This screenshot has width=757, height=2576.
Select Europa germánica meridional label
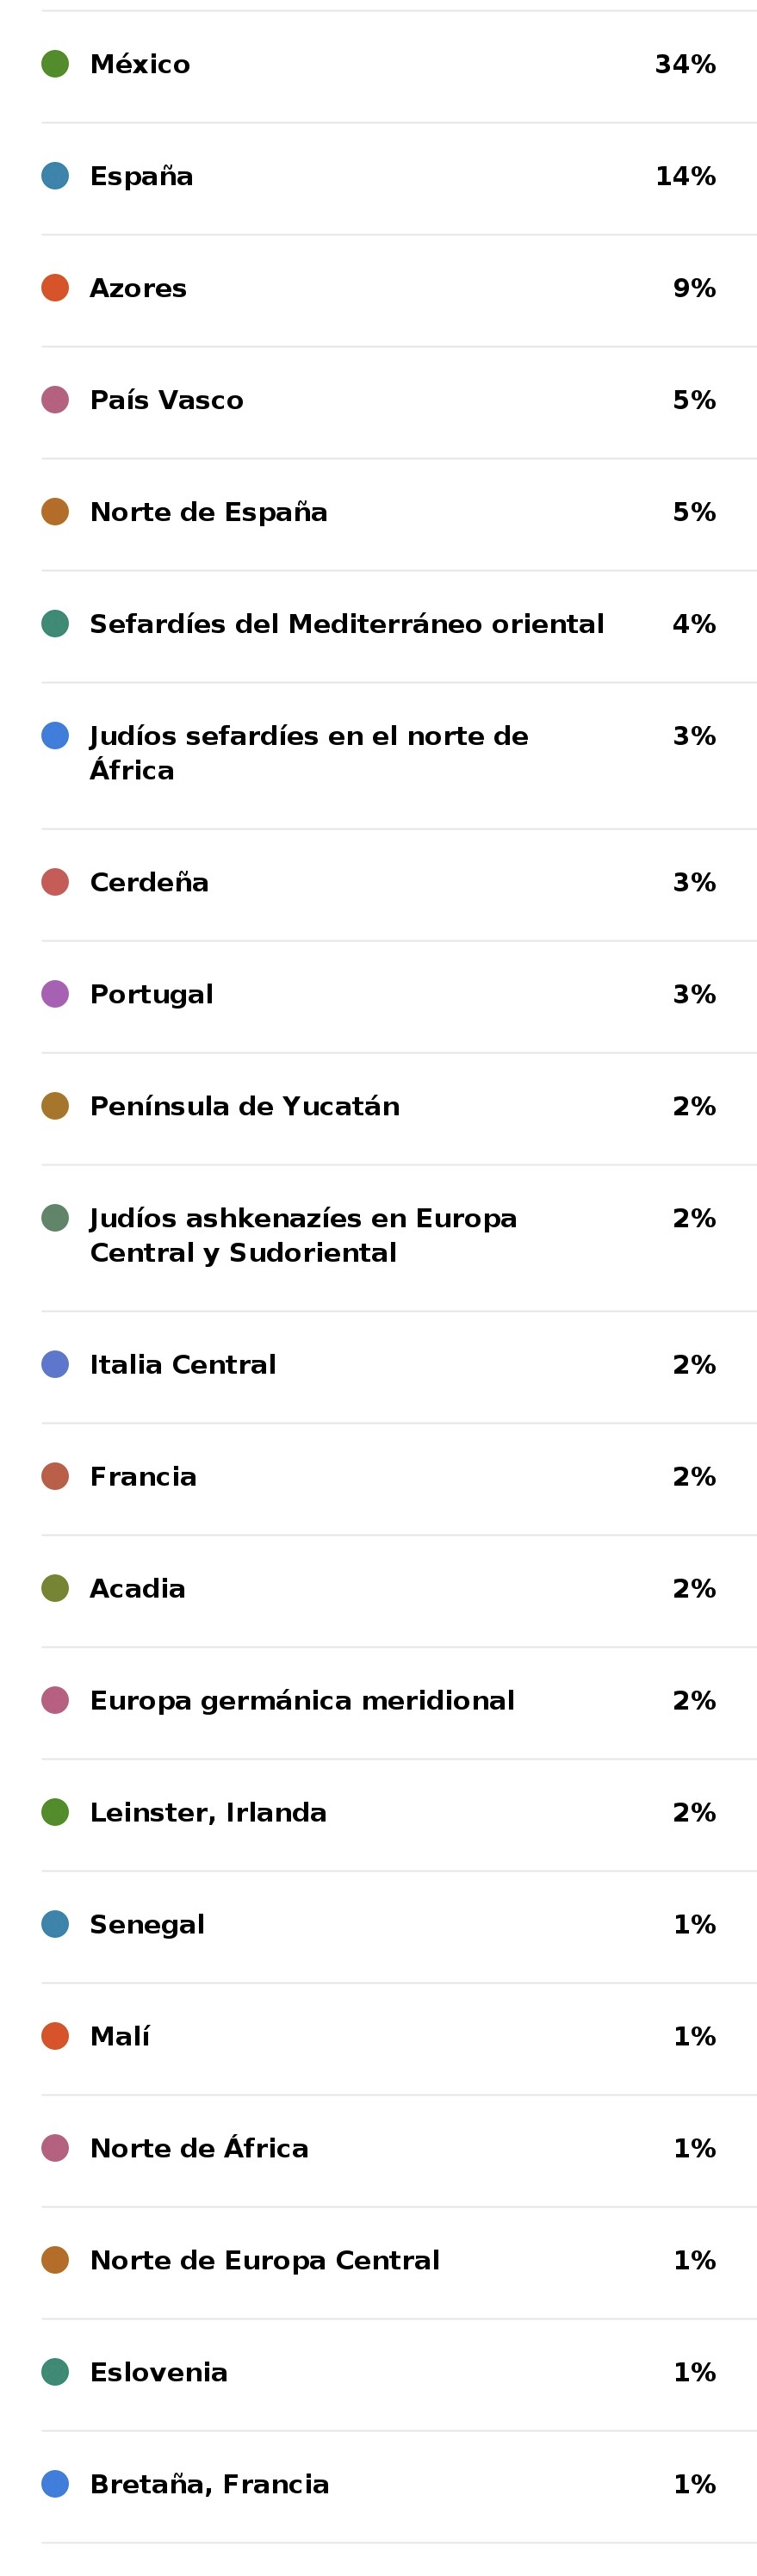(x=301, y=1700)
